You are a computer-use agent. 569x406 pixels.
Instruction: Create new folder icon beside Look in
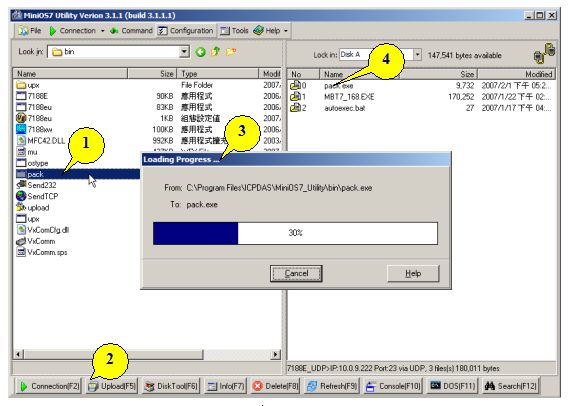pyautogui.click(x=231, y=52)
